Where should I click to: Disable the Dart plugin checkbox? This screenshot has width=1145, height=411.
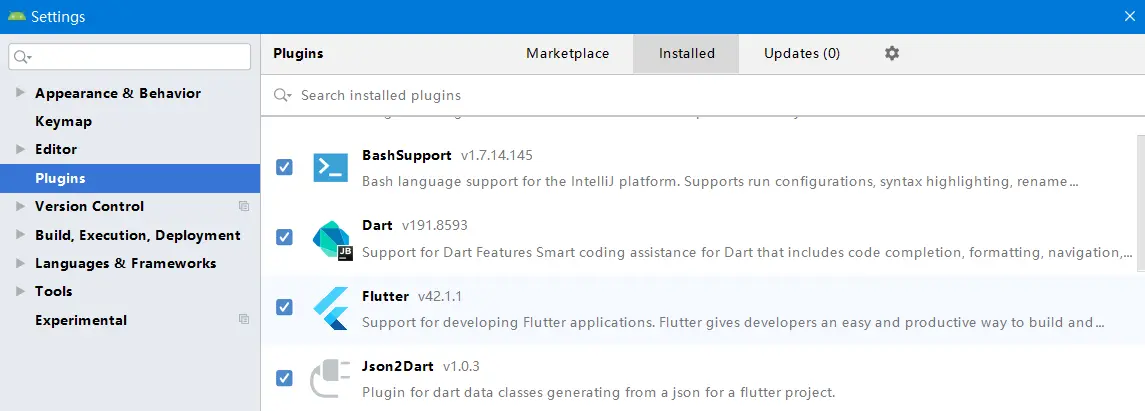(x=284, y=237)
